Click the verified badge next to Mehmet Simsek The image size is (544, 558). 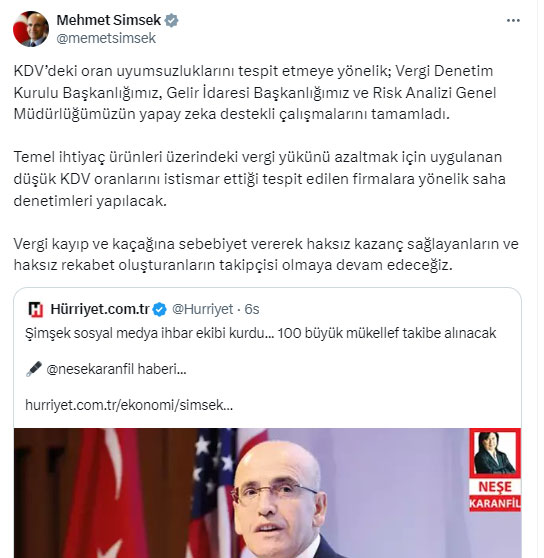pyautogui.click(x=171, y=21)
